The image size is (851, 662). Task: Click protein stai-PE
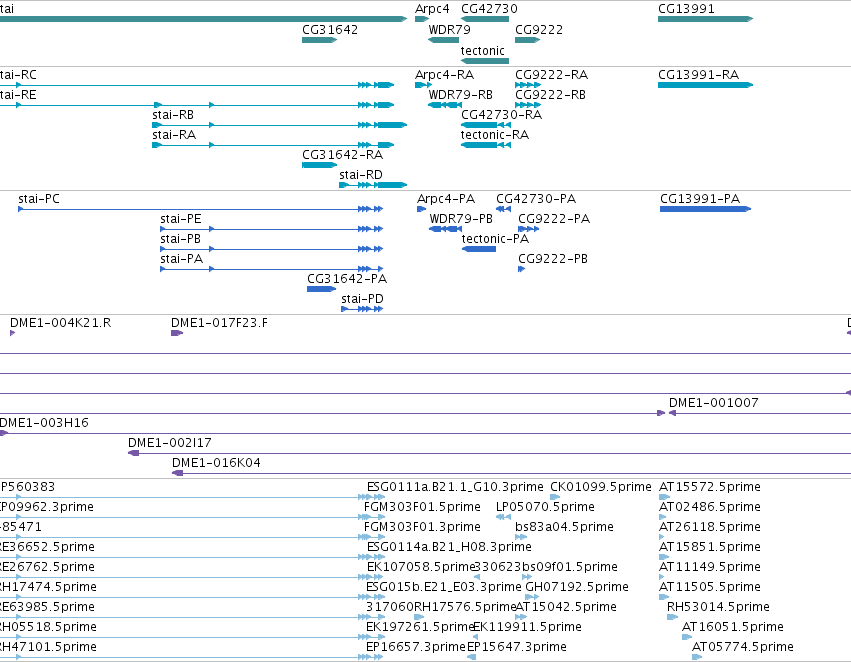[x=271, y=229]
